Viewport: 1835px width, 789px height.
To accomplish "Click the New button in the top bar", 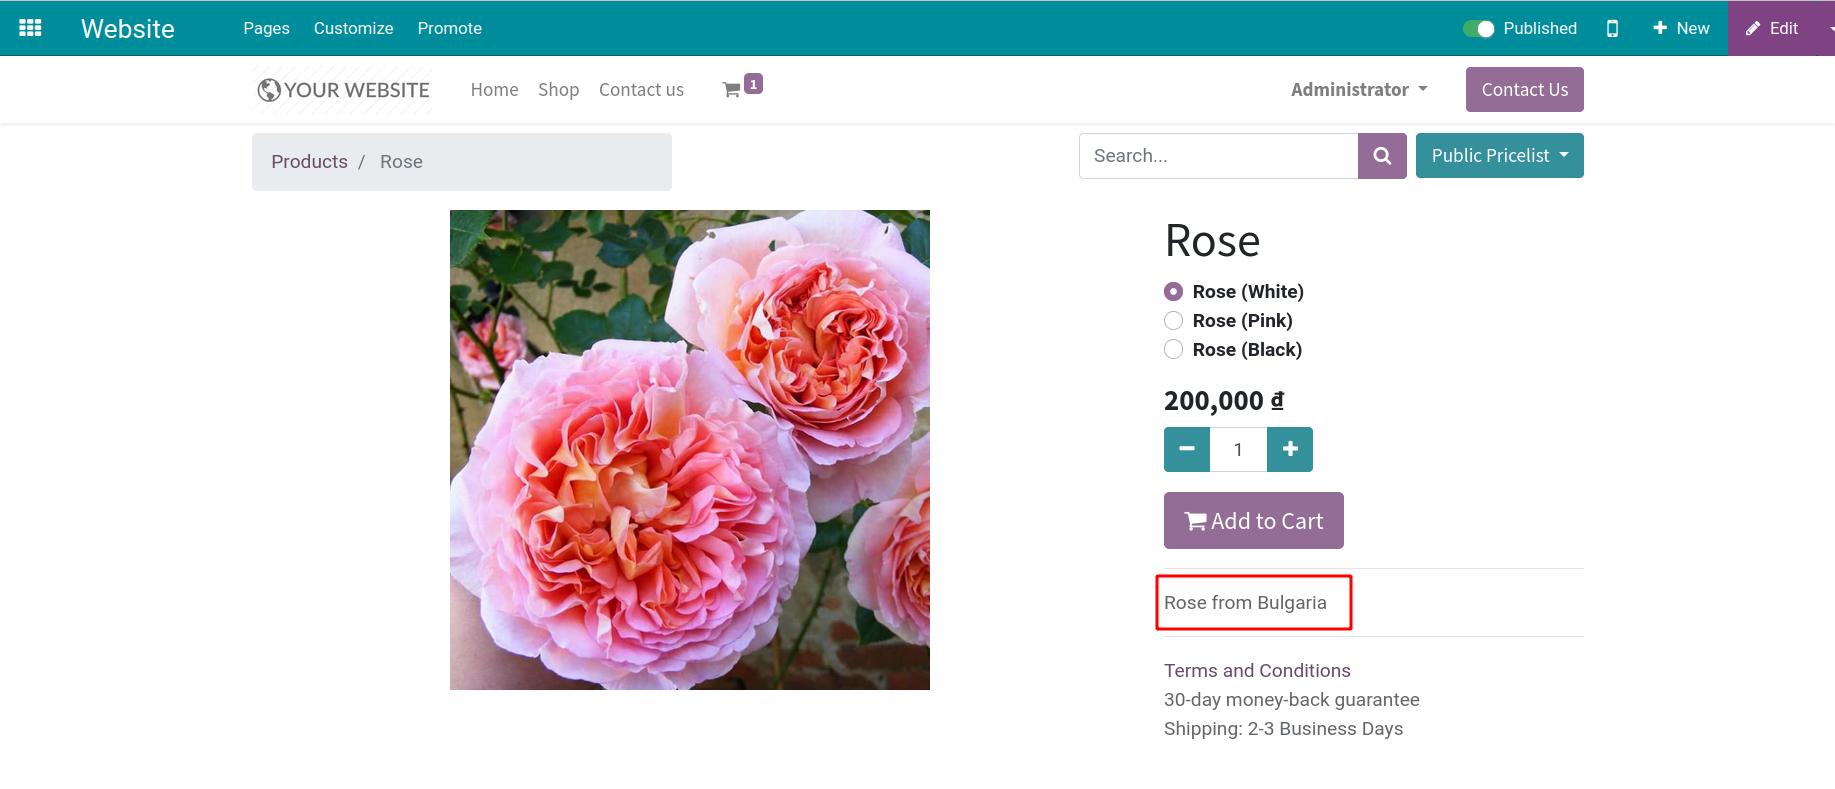I will (x=1680, y=28).
